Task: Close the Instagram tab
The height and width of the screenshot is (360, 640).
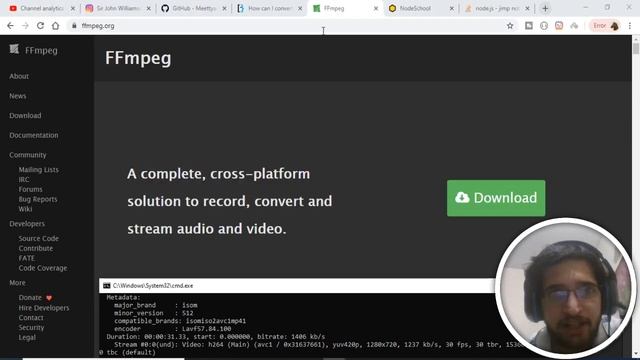Action: pyautogui.click(x=149, y=8)
